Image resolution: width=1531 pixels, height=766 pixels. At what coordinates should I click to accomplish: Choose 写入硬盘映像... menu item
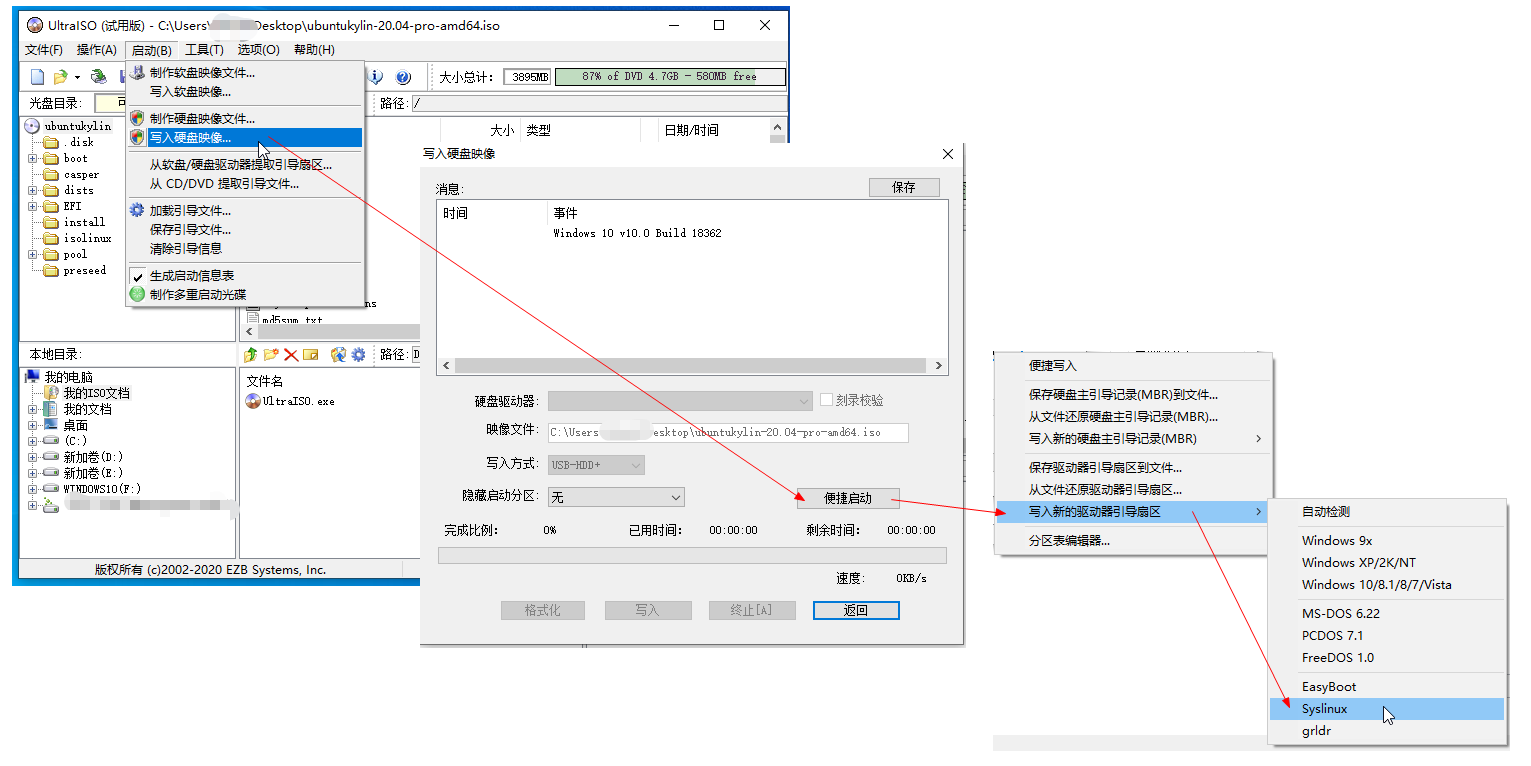245,138
